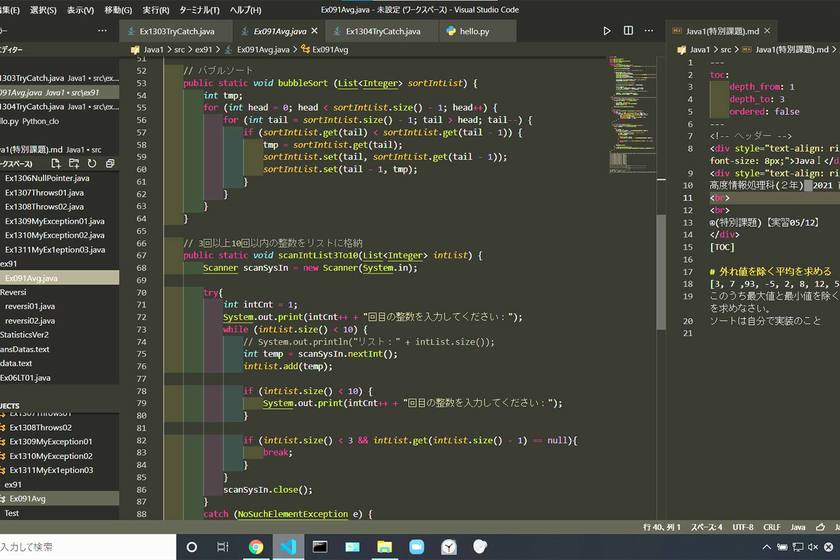Open reversi01.java in the file explorer
This screenshot has height=560, width=840.
click(x=30, y=306)
